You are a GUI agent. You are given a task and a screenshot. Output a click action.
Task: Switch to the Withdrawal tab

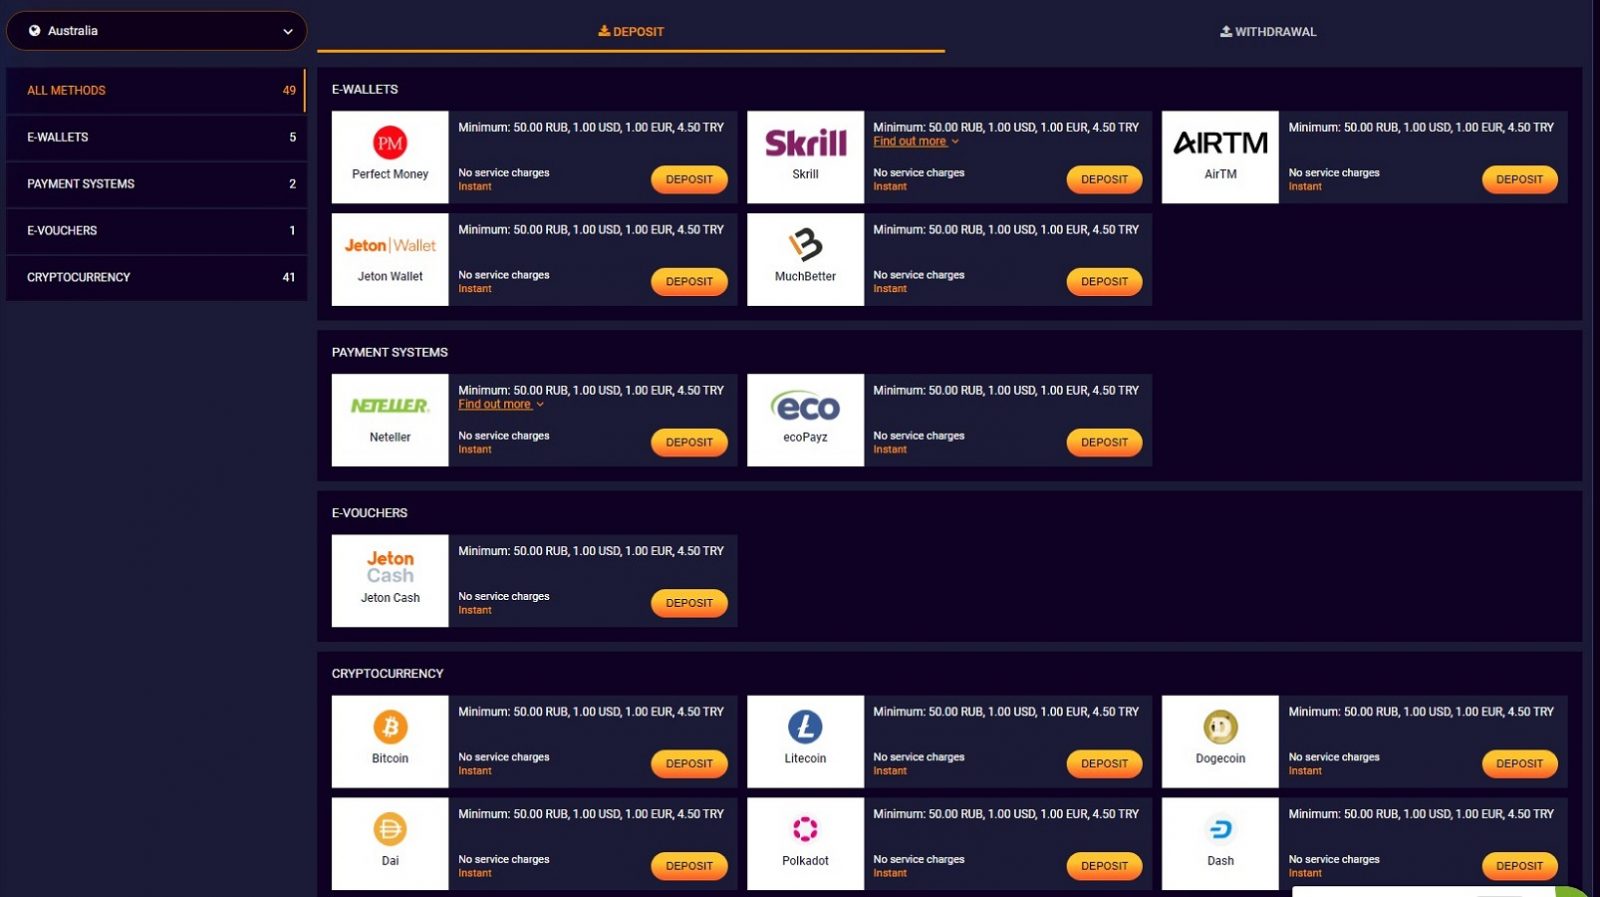pos(1268,32)
